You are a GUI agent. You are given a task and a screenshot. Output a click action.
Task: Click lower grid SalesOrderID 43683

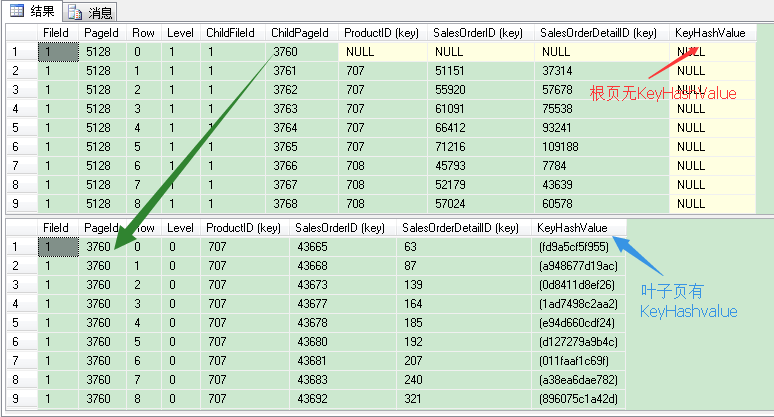[343, 380]
